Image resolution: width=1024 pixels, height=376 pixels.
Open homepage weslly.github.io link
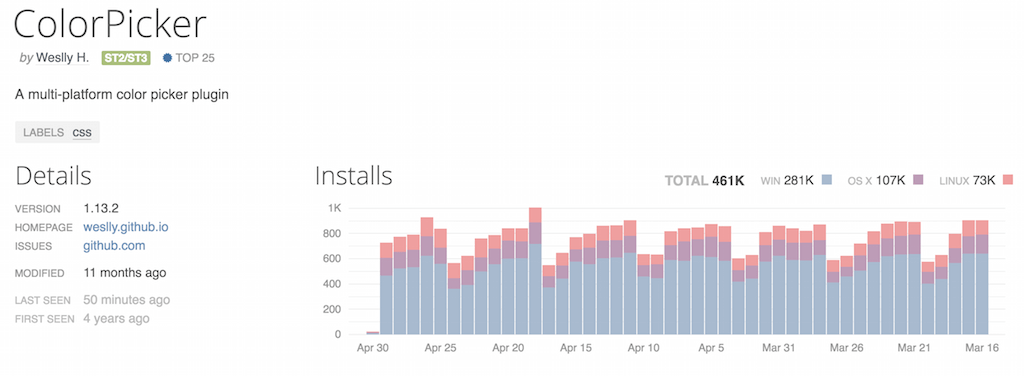[126, 227]
